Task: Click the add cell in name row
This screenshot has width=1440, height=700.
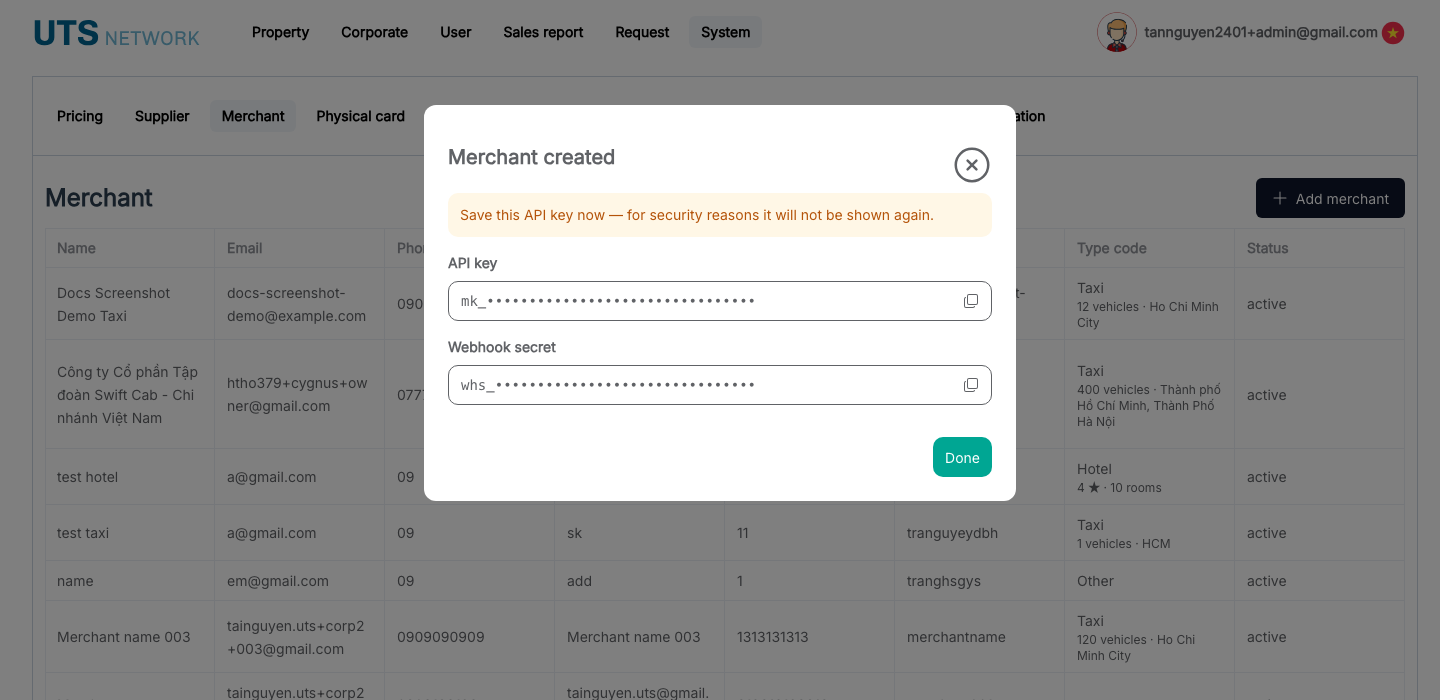Action: [579, 581]
